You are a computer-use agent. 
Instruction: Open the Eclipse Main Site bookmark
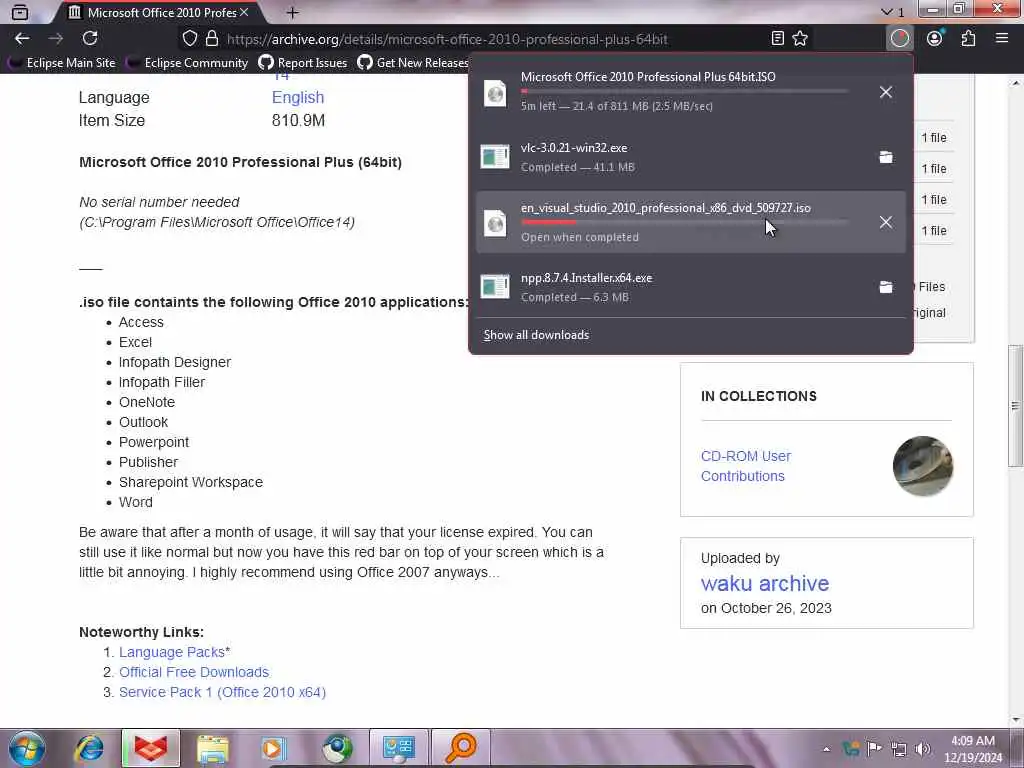coord(62,63)
